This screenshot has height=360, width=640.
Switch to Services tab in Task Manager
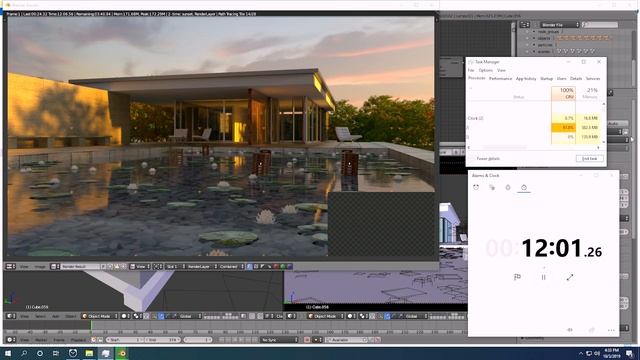coord(593,78)
